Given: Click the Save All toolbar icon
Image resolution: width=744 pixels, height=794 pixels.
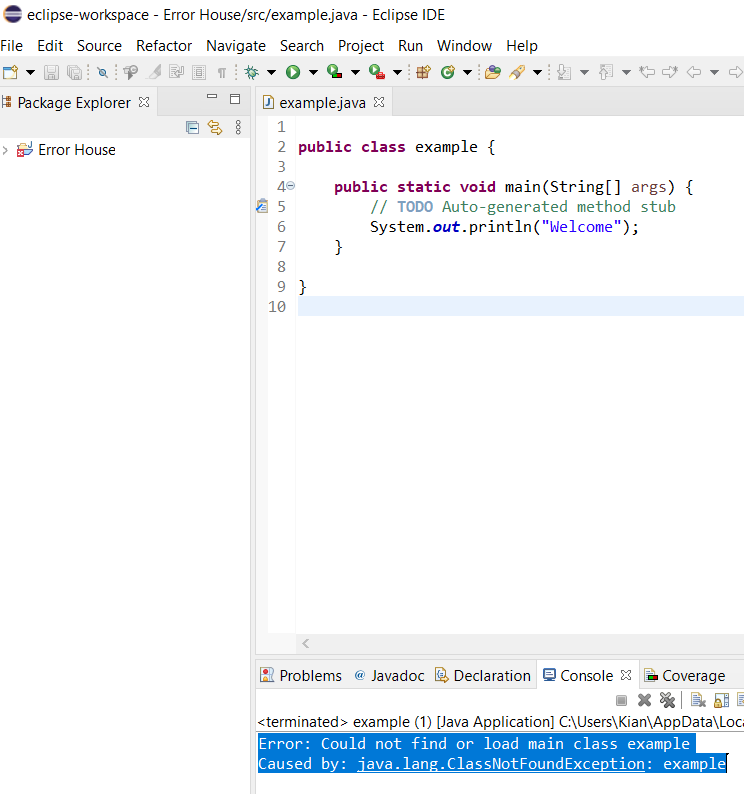Looking at the screenshot, I should (74, 72).
